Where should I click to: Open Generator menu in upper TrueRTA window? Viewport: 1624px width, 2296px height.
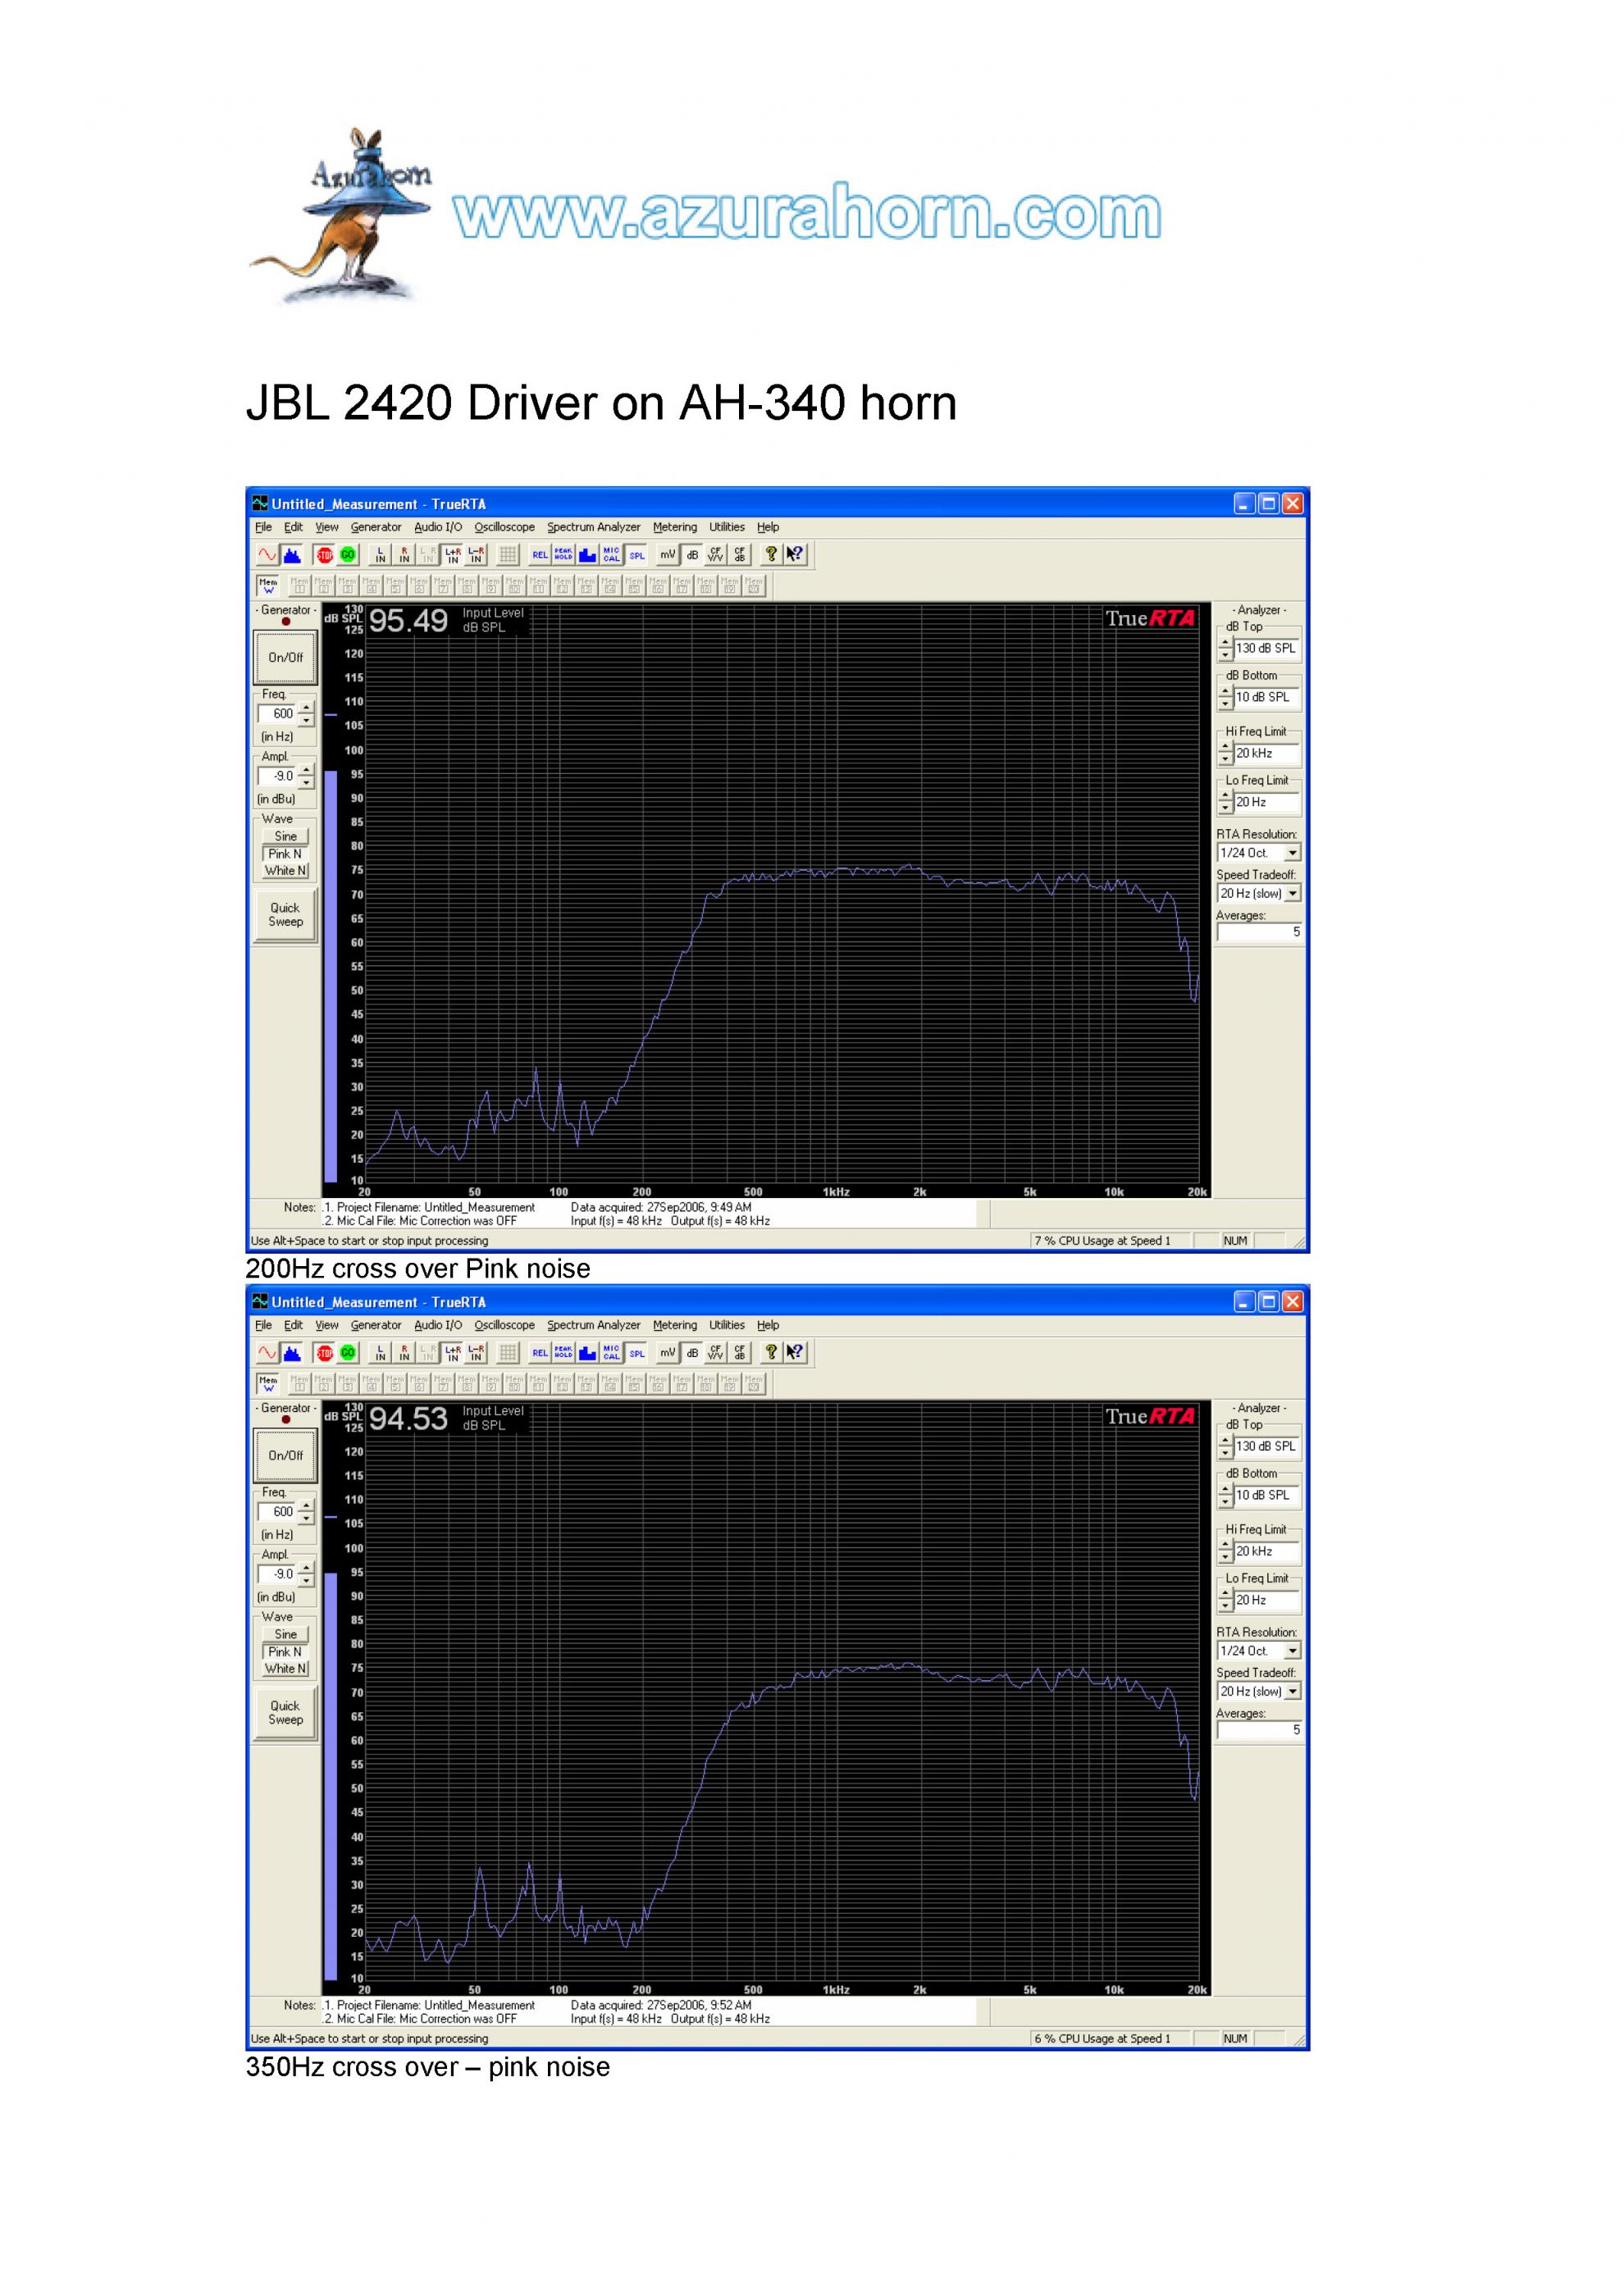376,527
